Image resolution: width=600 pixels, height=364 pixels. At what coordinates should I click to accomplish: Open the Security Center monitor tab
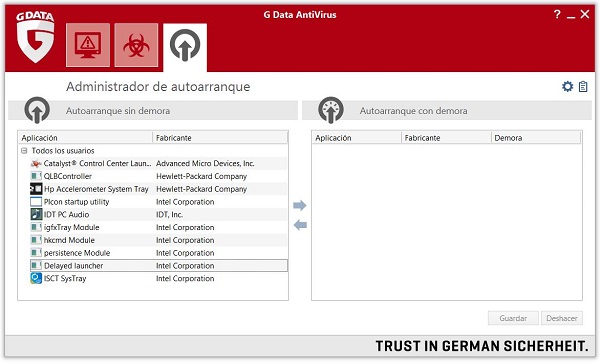pos(88,45)
